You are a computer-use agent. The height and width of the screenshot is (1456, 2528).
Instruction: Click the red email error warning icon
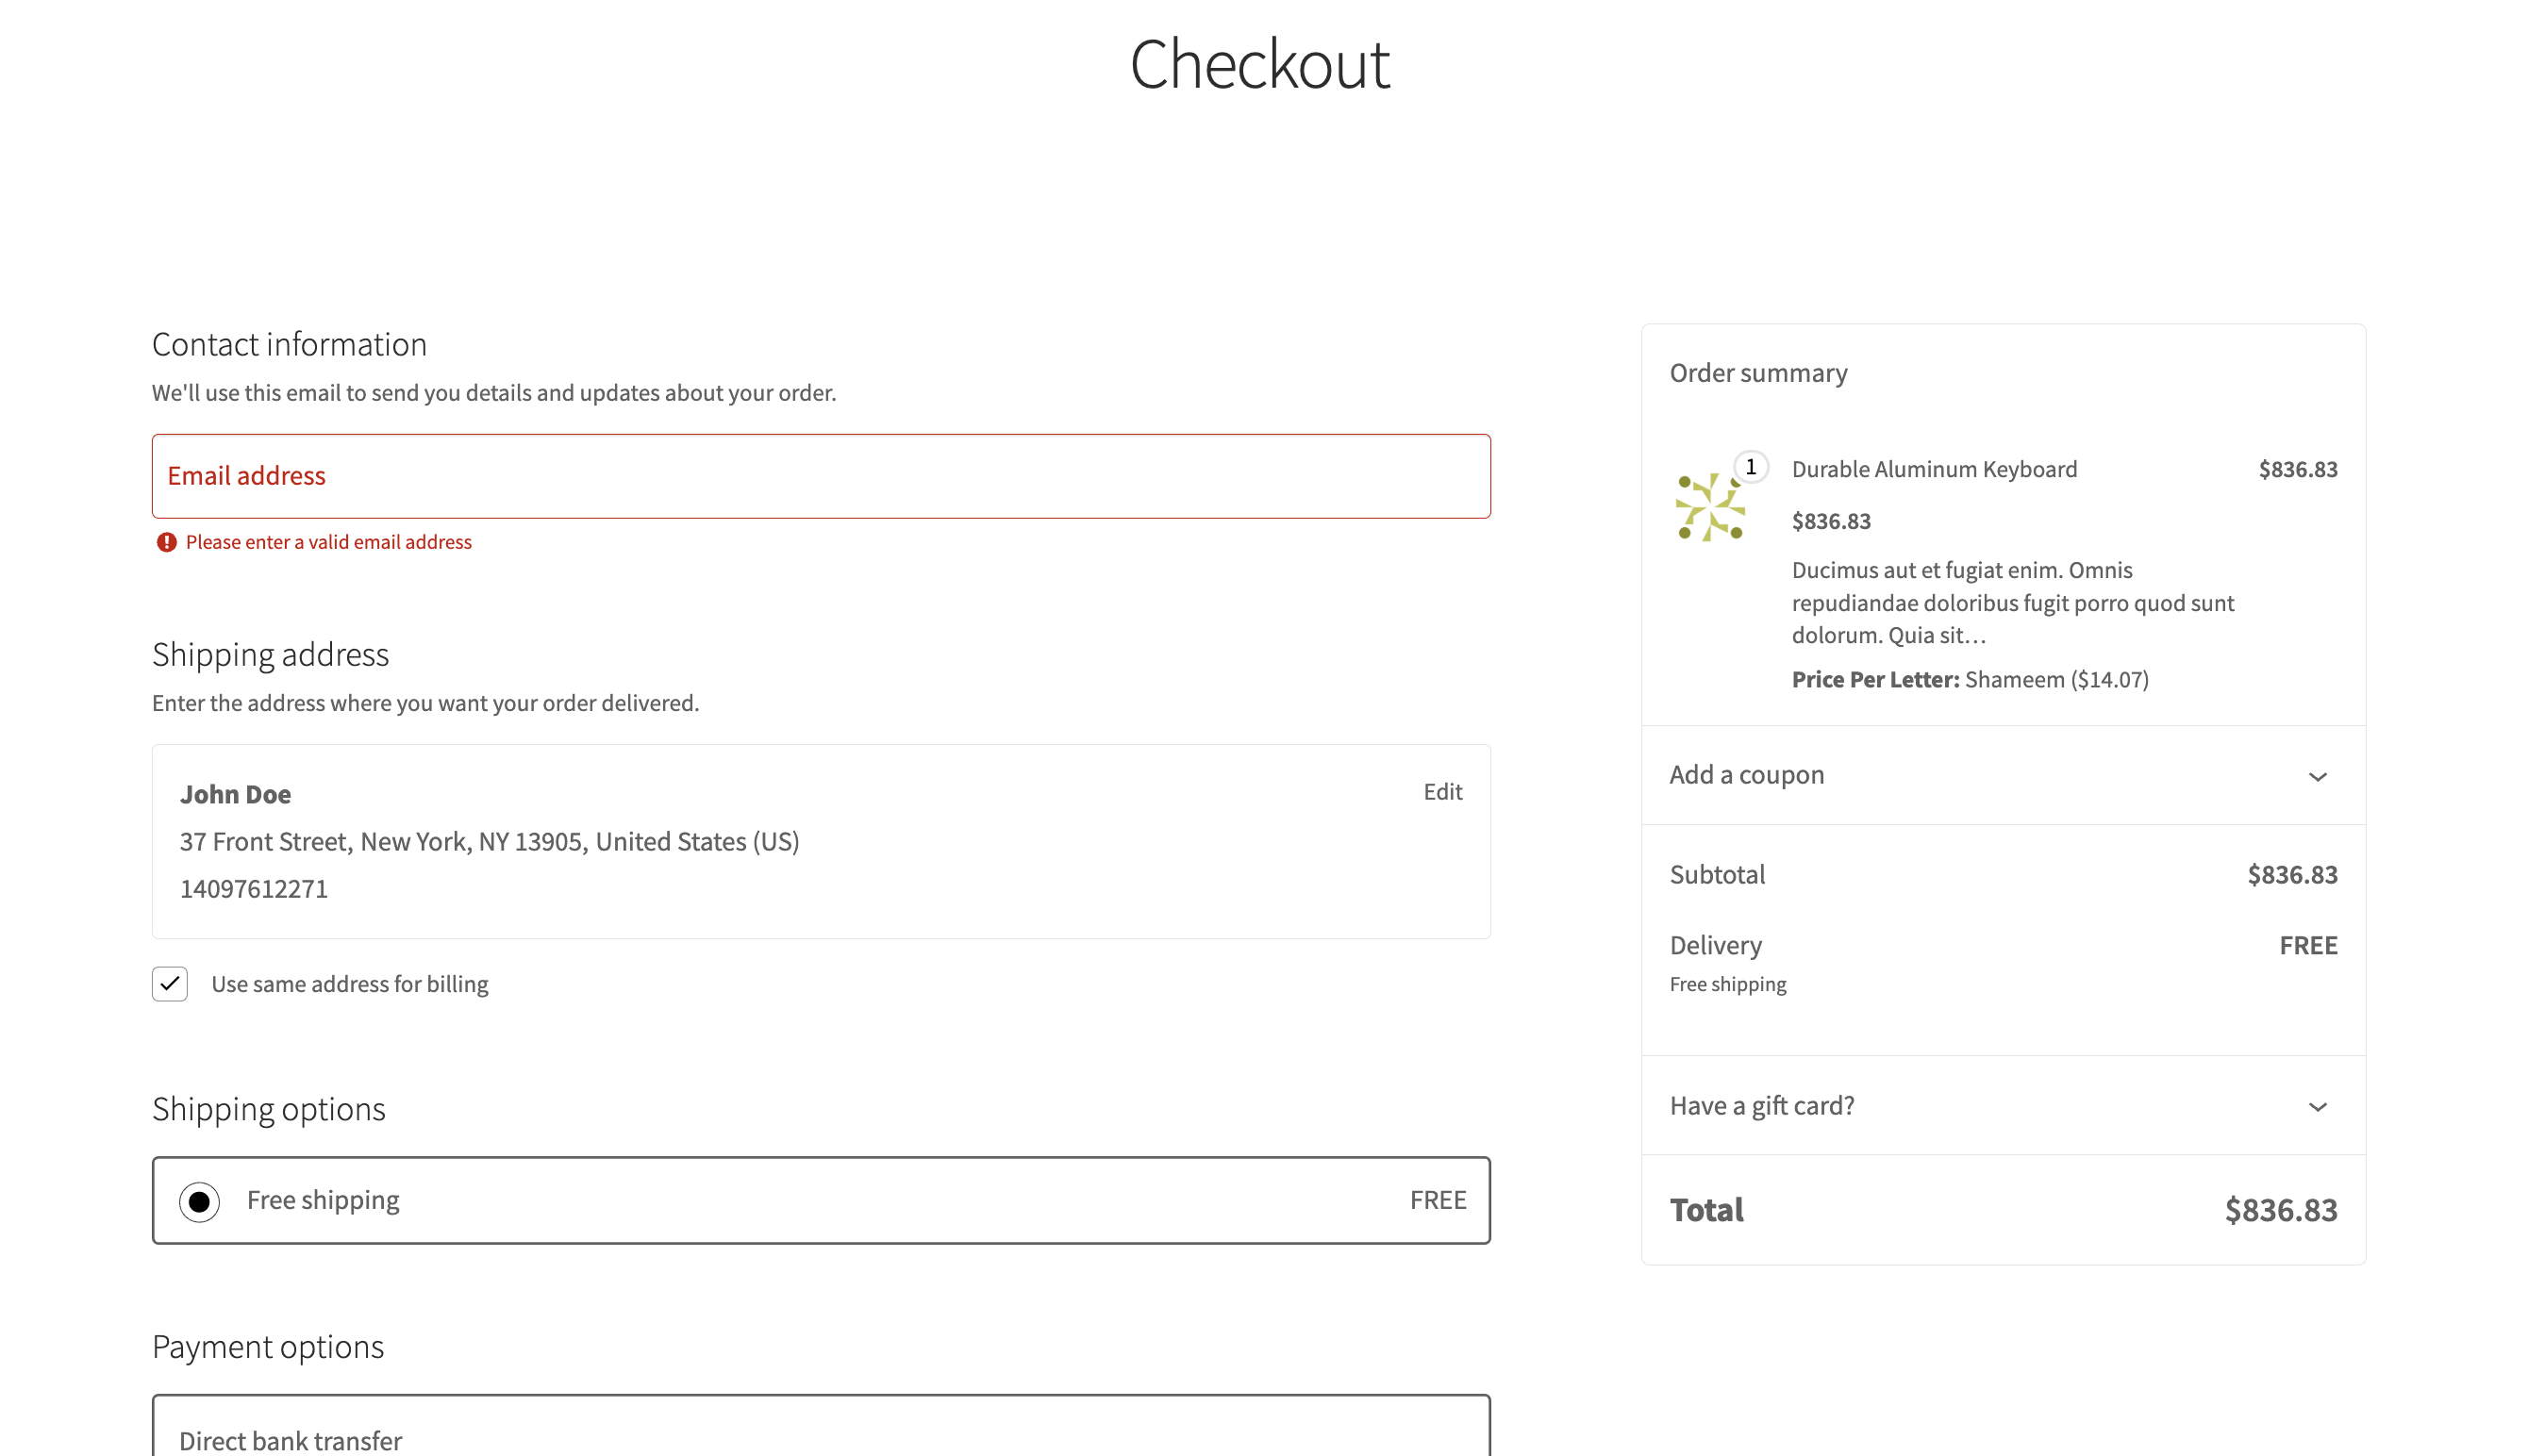click(167, 542)
